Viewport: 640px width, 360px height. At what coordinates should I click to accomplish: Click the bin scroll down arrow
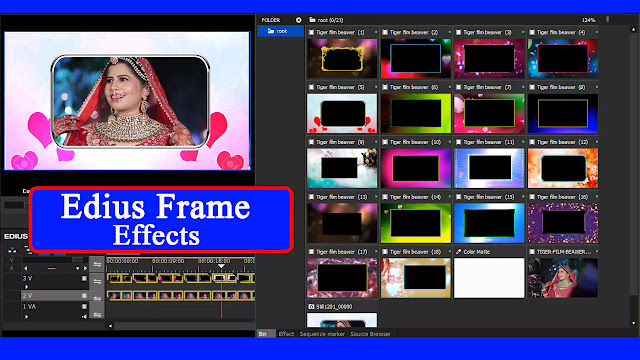[633, 323]
